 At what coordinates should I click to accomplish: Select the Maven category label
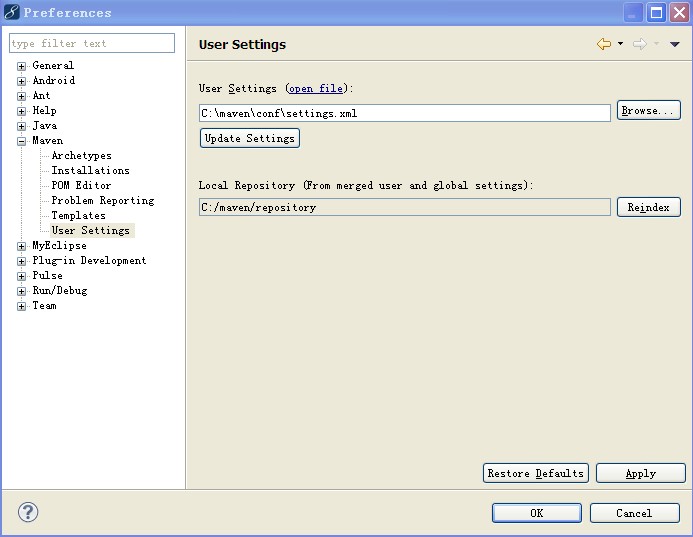tap(48, 141)
